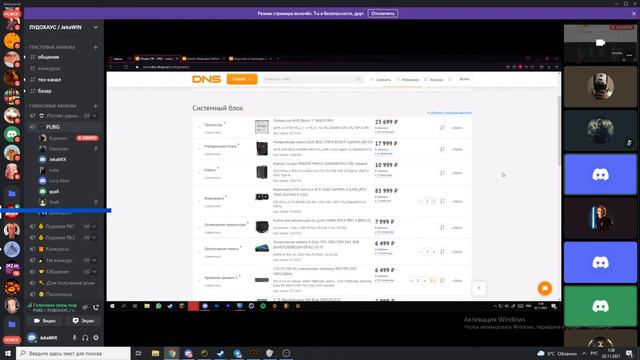This screenshot has height=360, width=640.
Task: Mute the microphone in user panel
Action: (74, 338)
